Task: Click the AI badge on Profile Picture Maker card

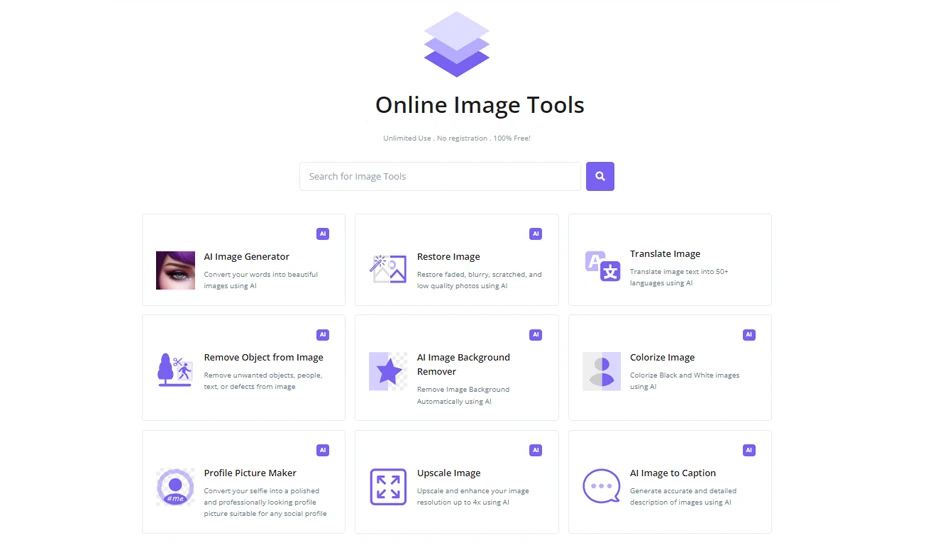Action: click(x=322, y=450)
